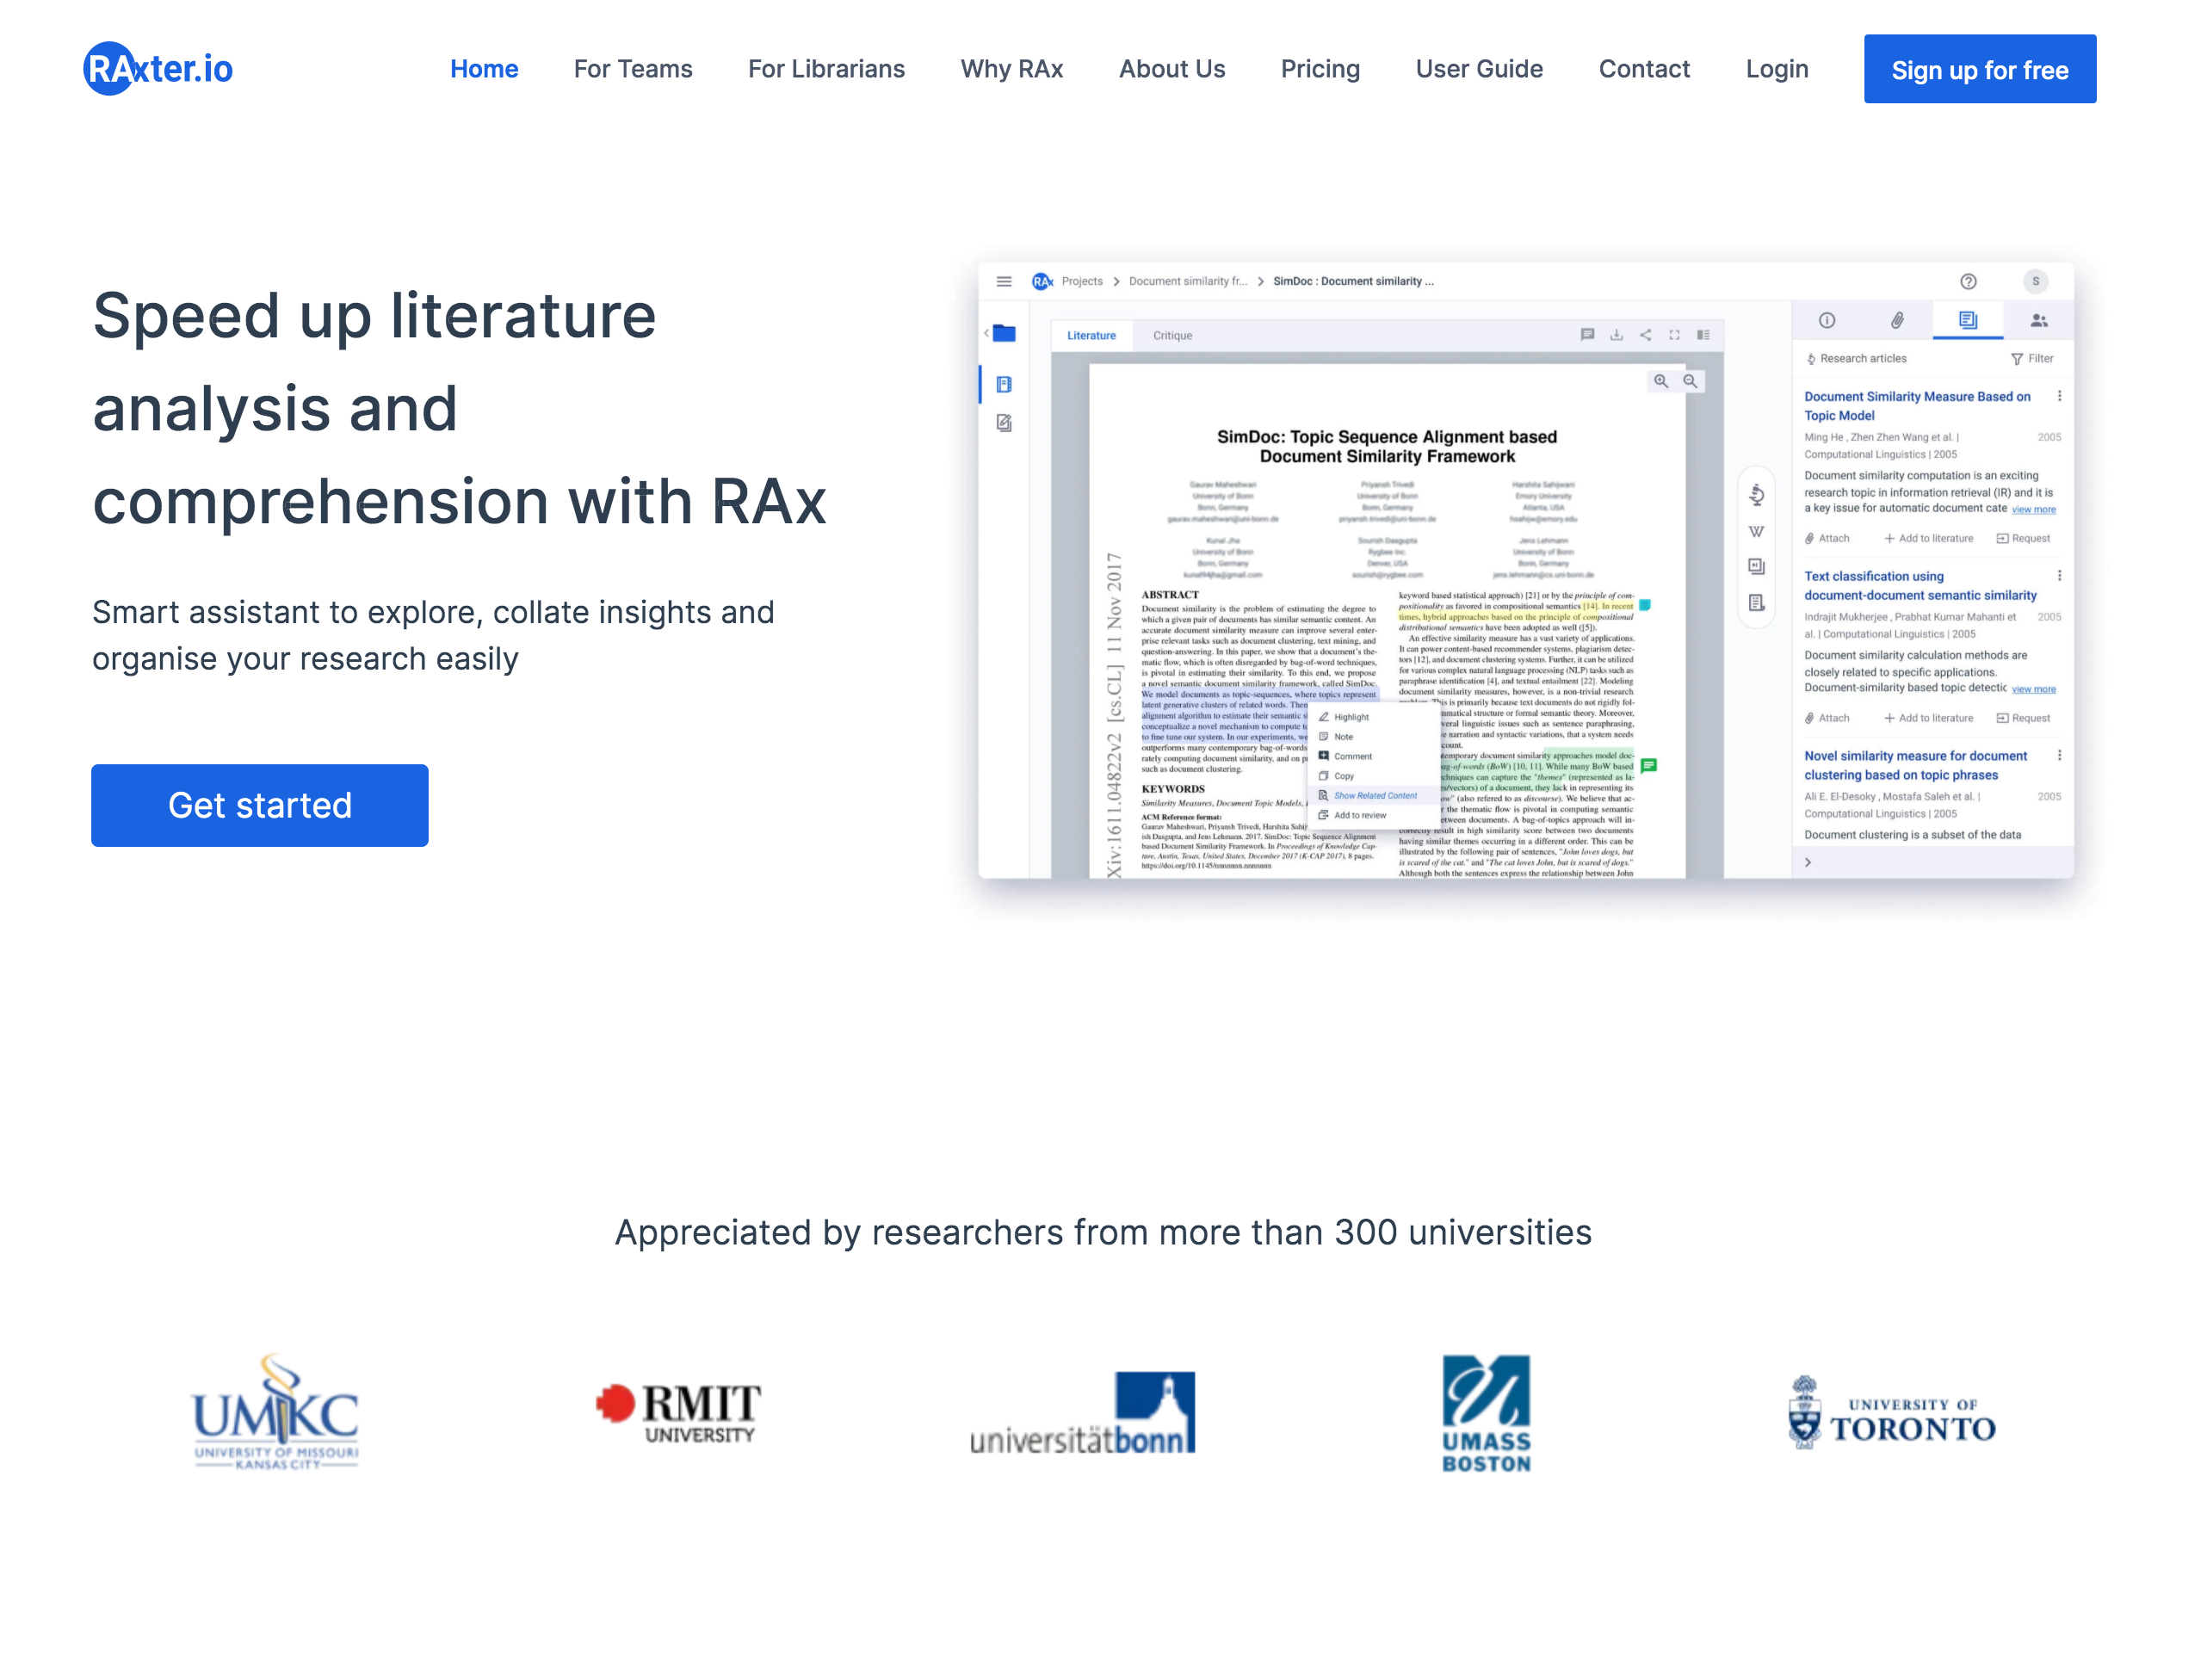This screenshot has width=2207, height=1680.
Task: Click the help question-mark icon
Action: [x=1969, y=281]
